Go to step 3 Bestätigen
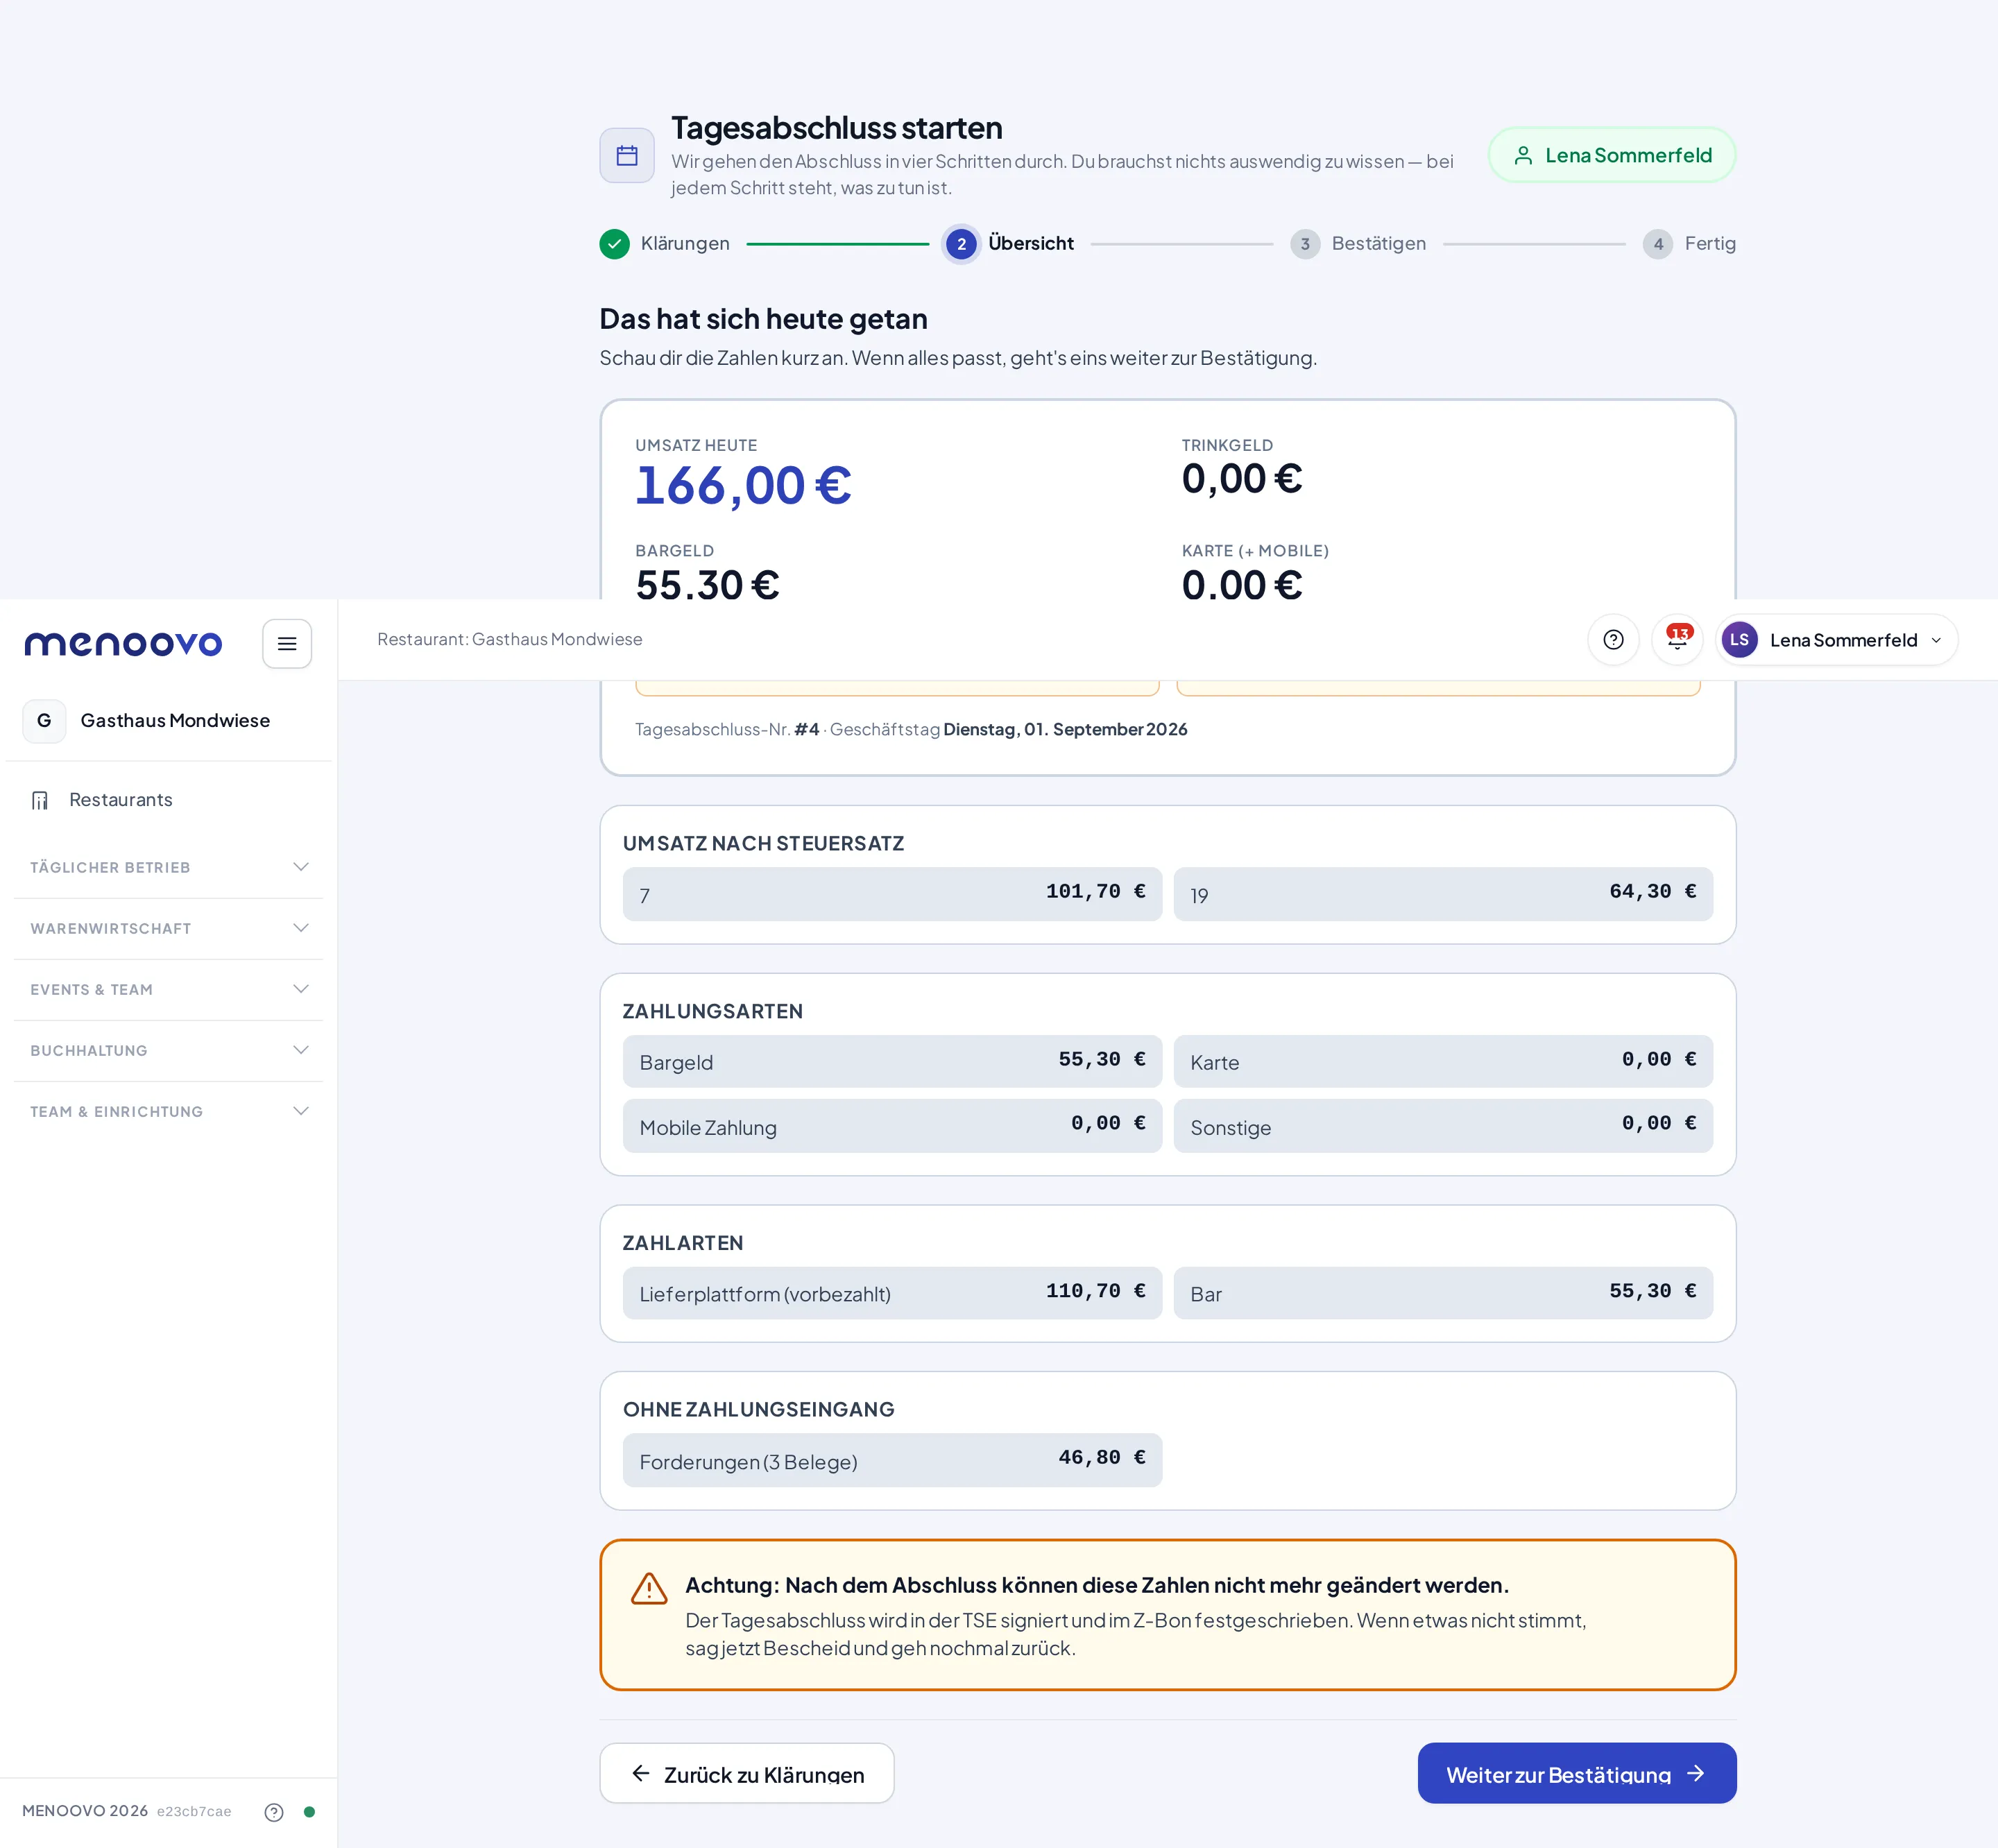The height and width of the screenshot is (1848, 1998). (1358, 243)
